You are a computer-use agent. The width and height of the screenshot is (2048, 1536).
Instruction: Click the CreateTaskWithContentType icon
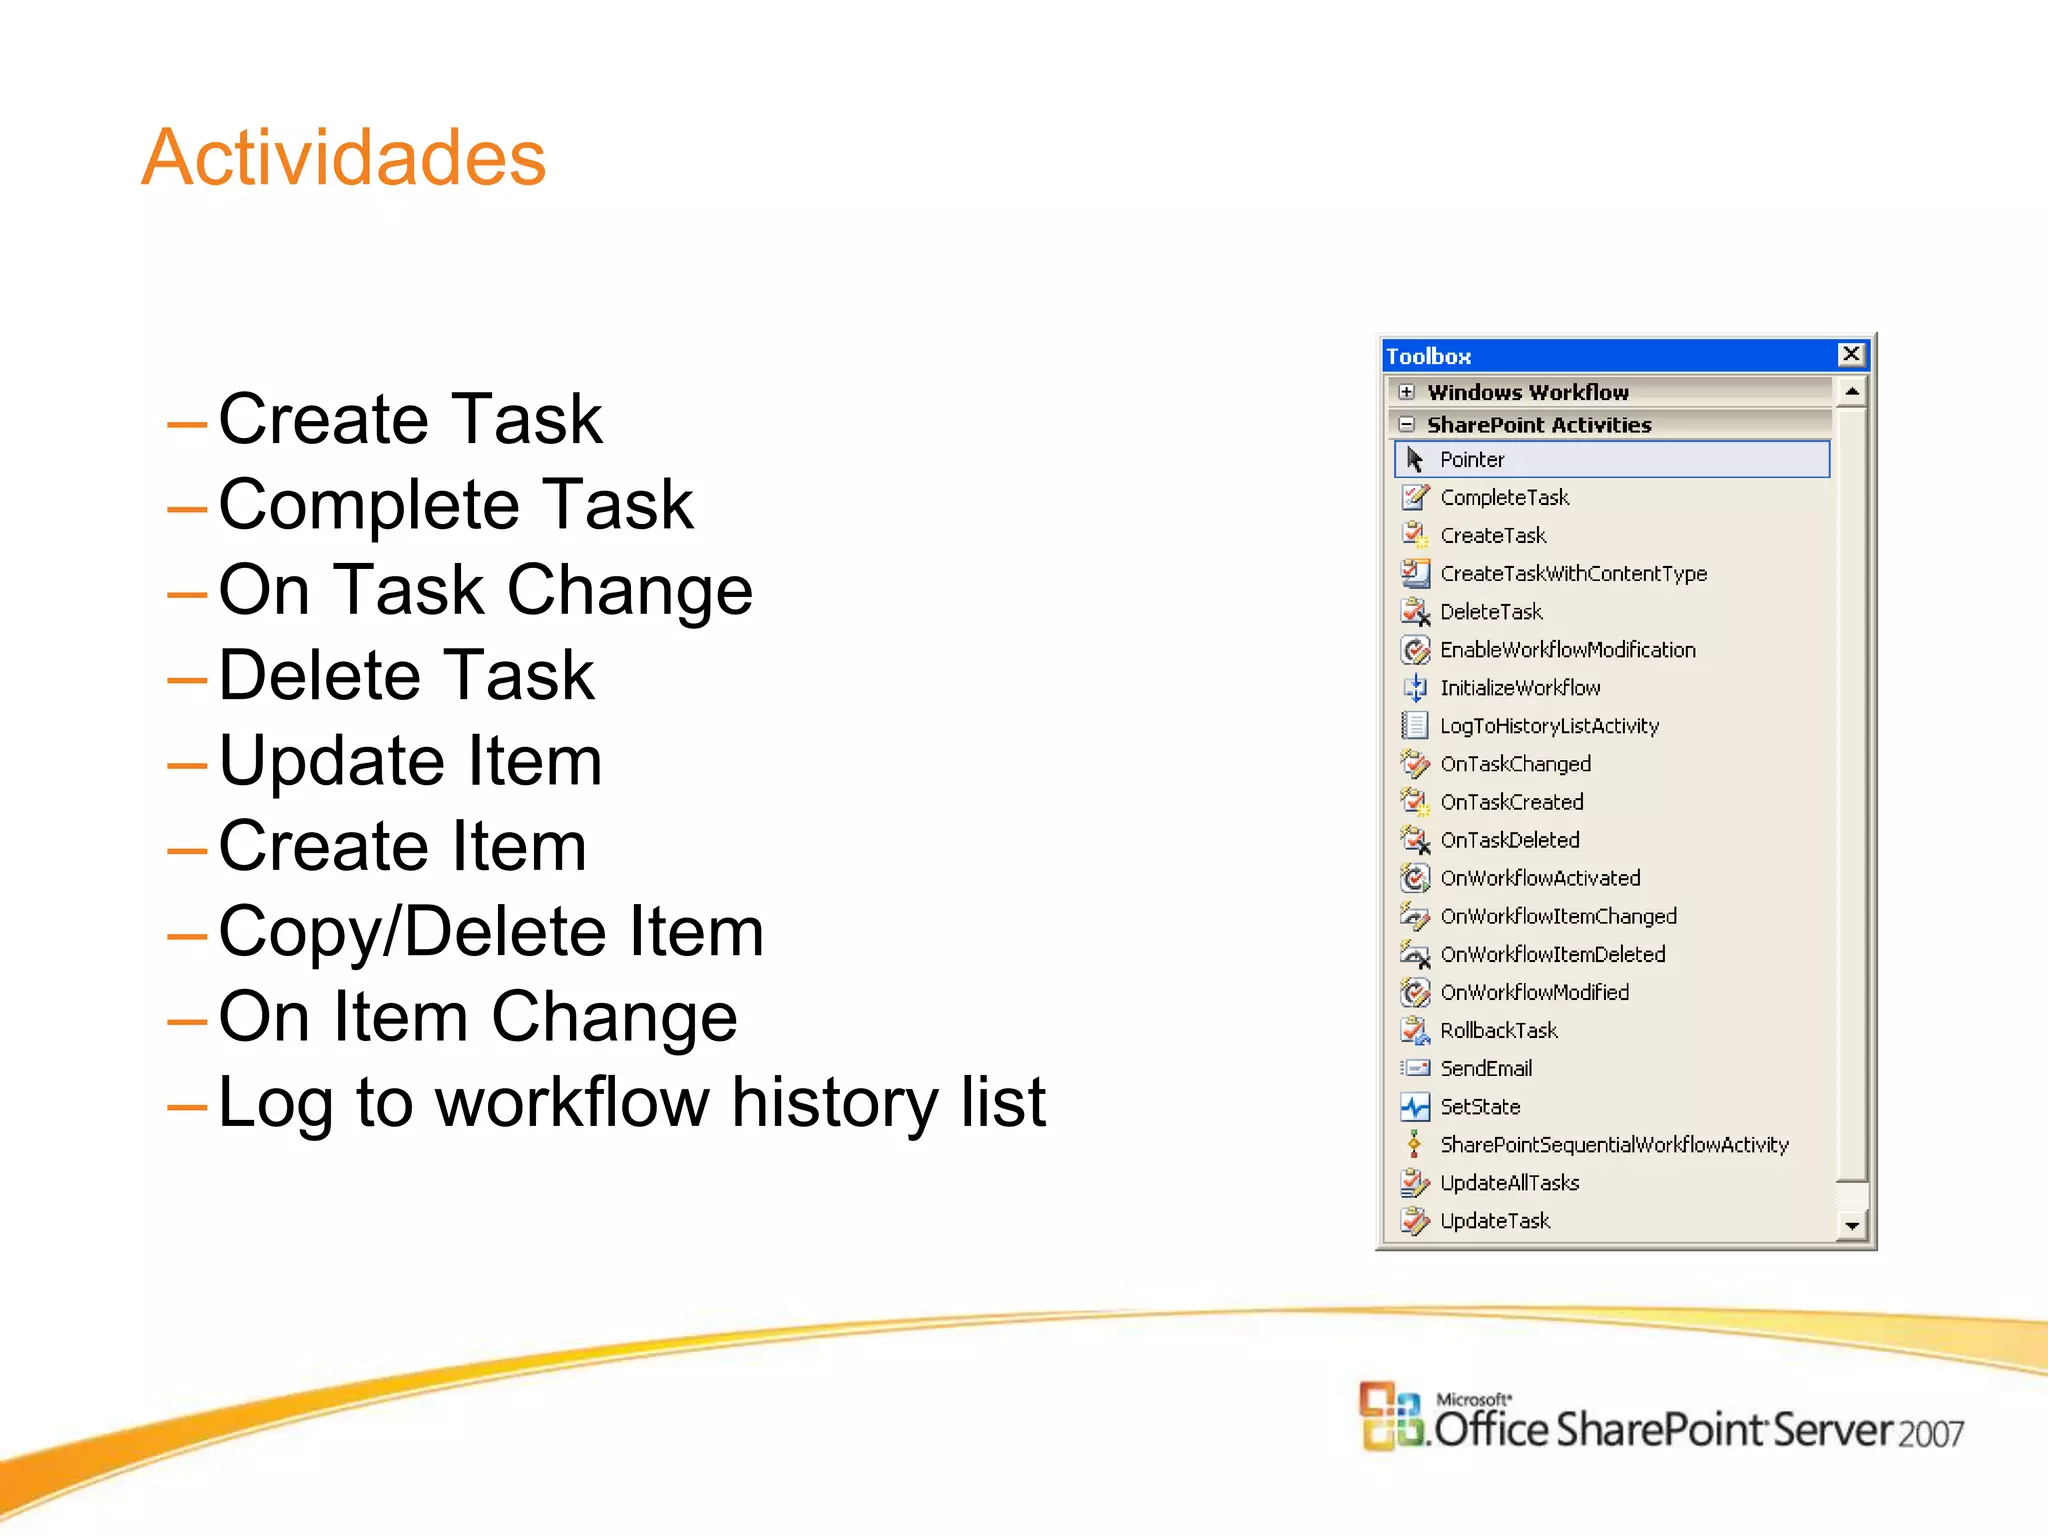coord(1415,573)
